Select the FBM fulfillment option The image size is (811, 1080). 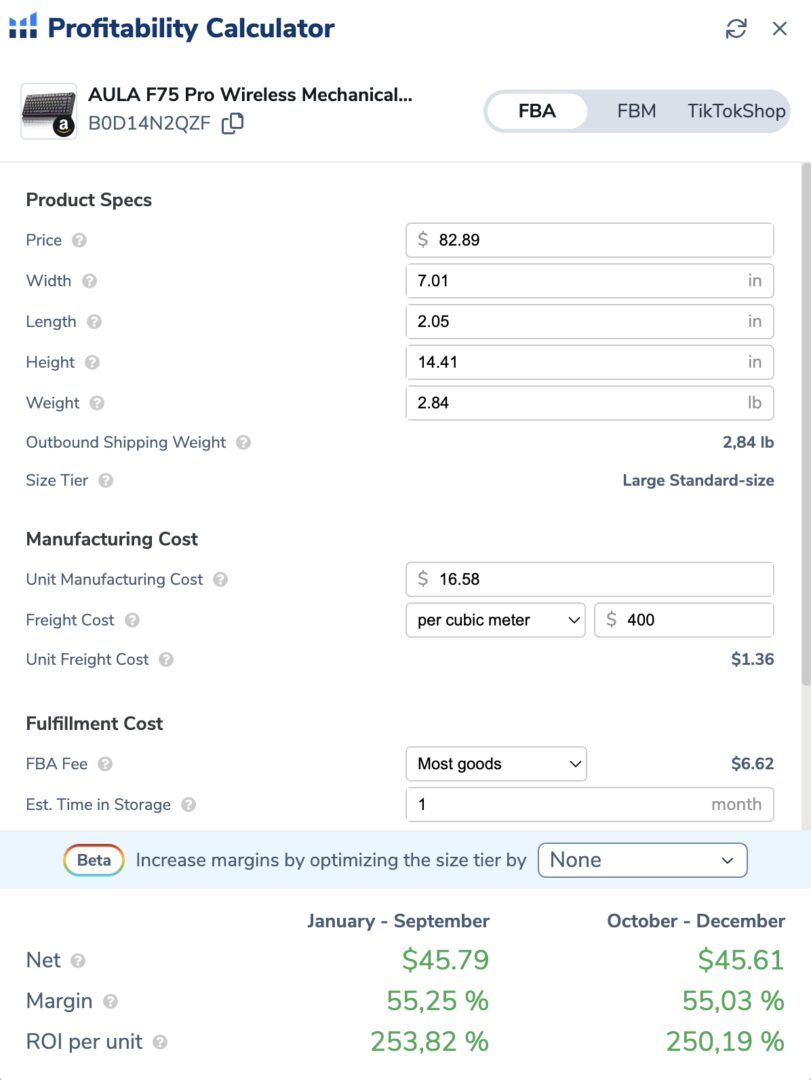coord(636,111)
